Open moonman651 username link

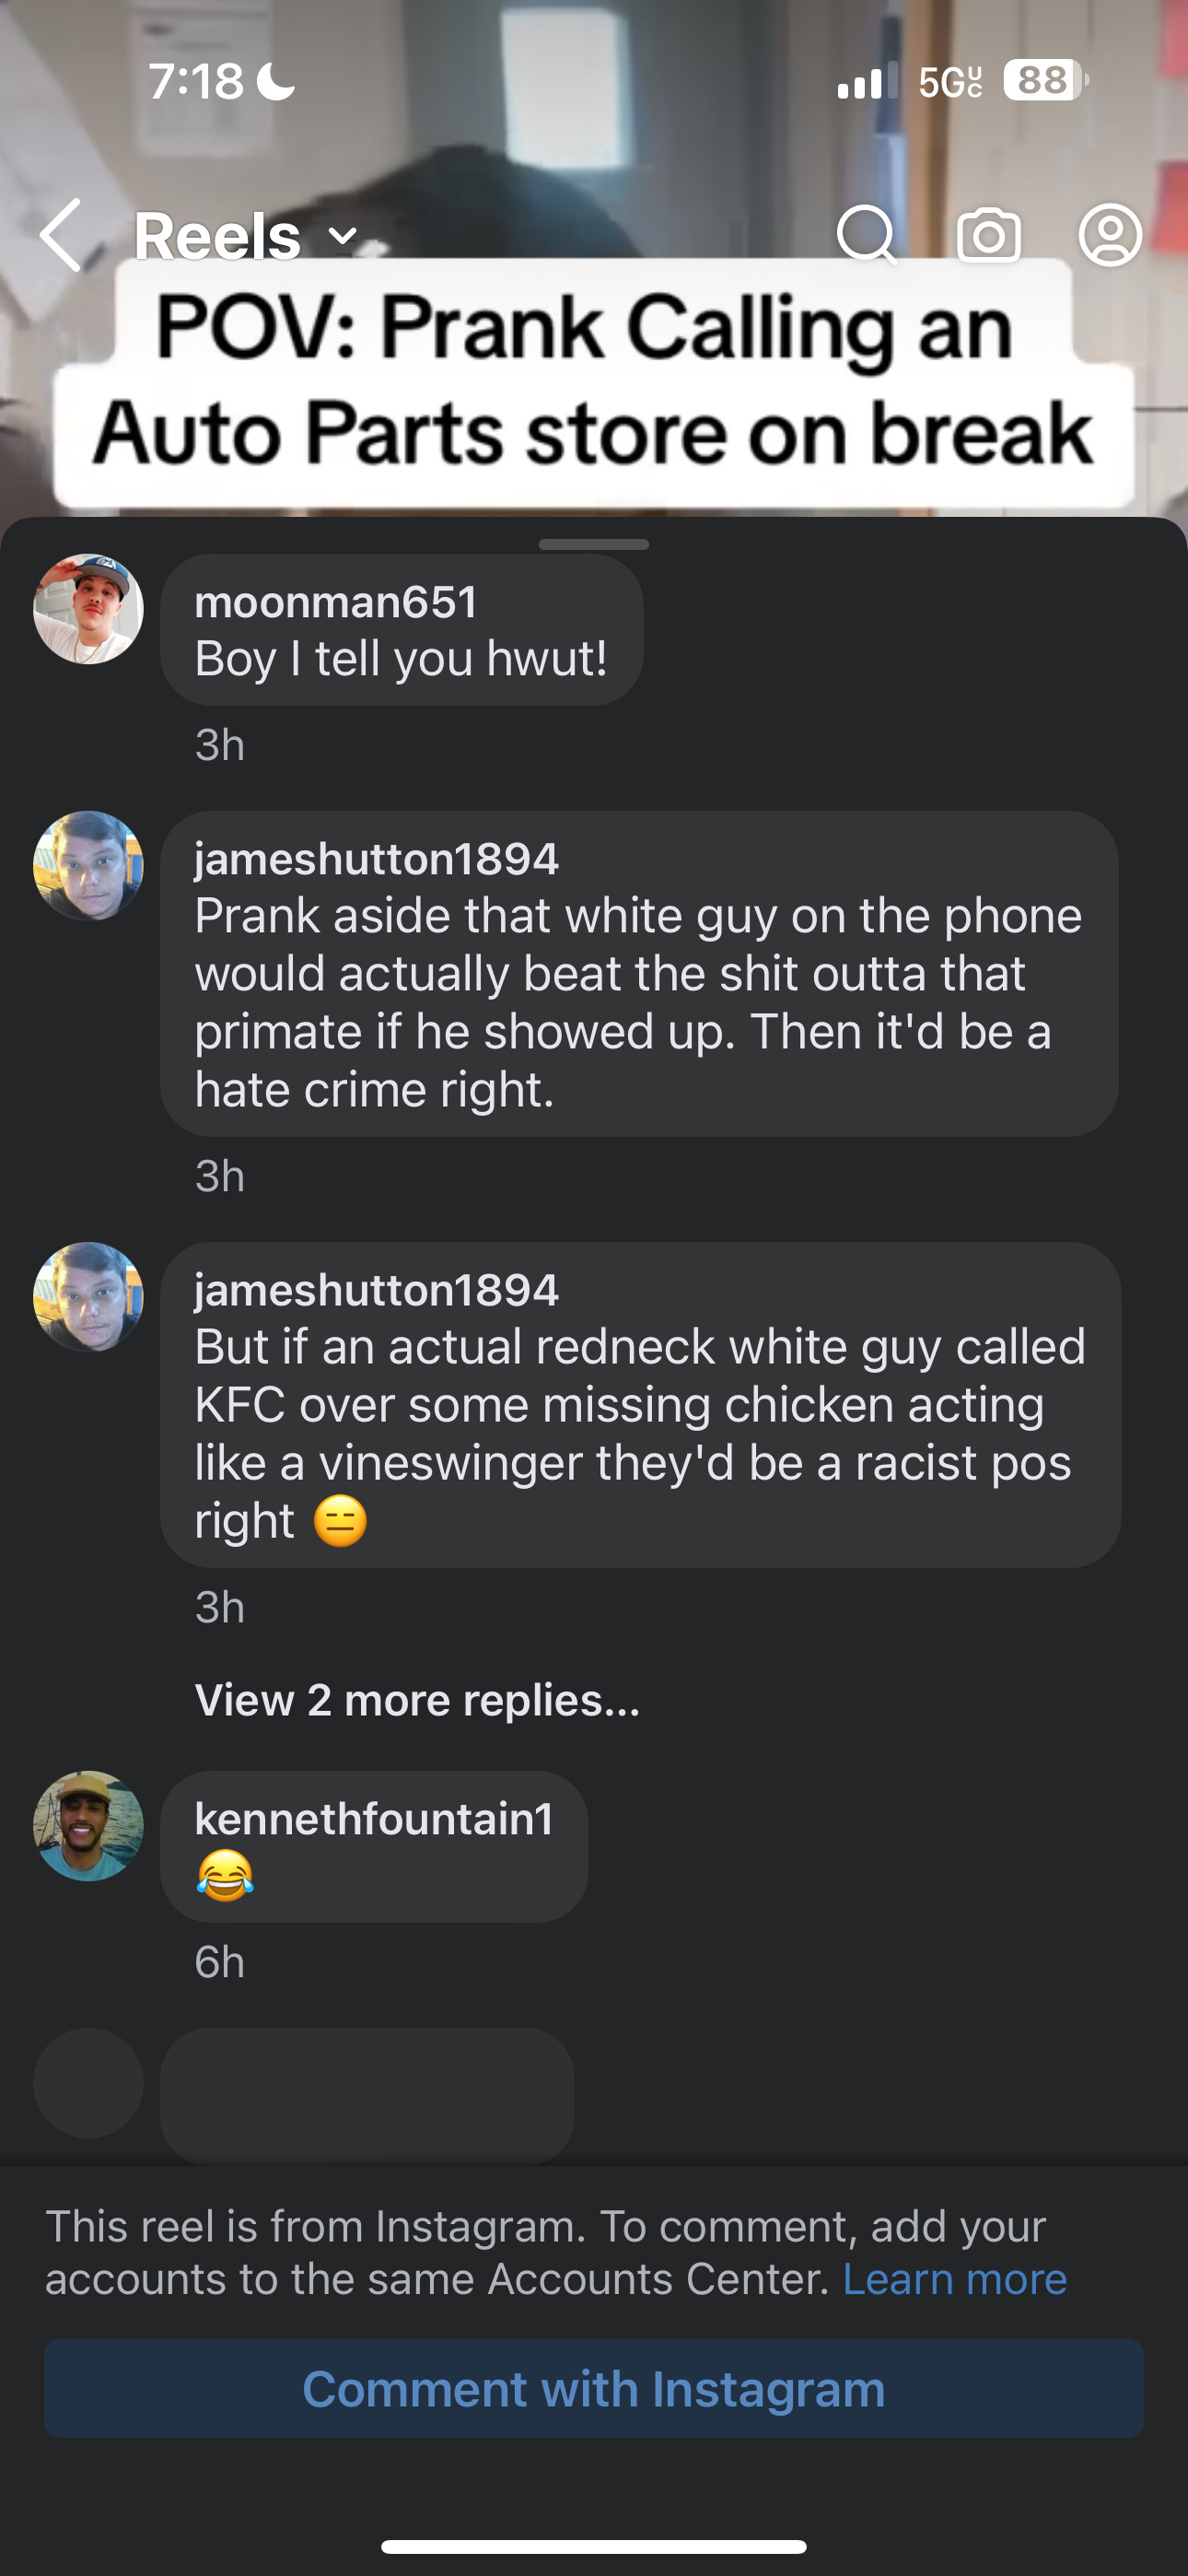point(336,602)
